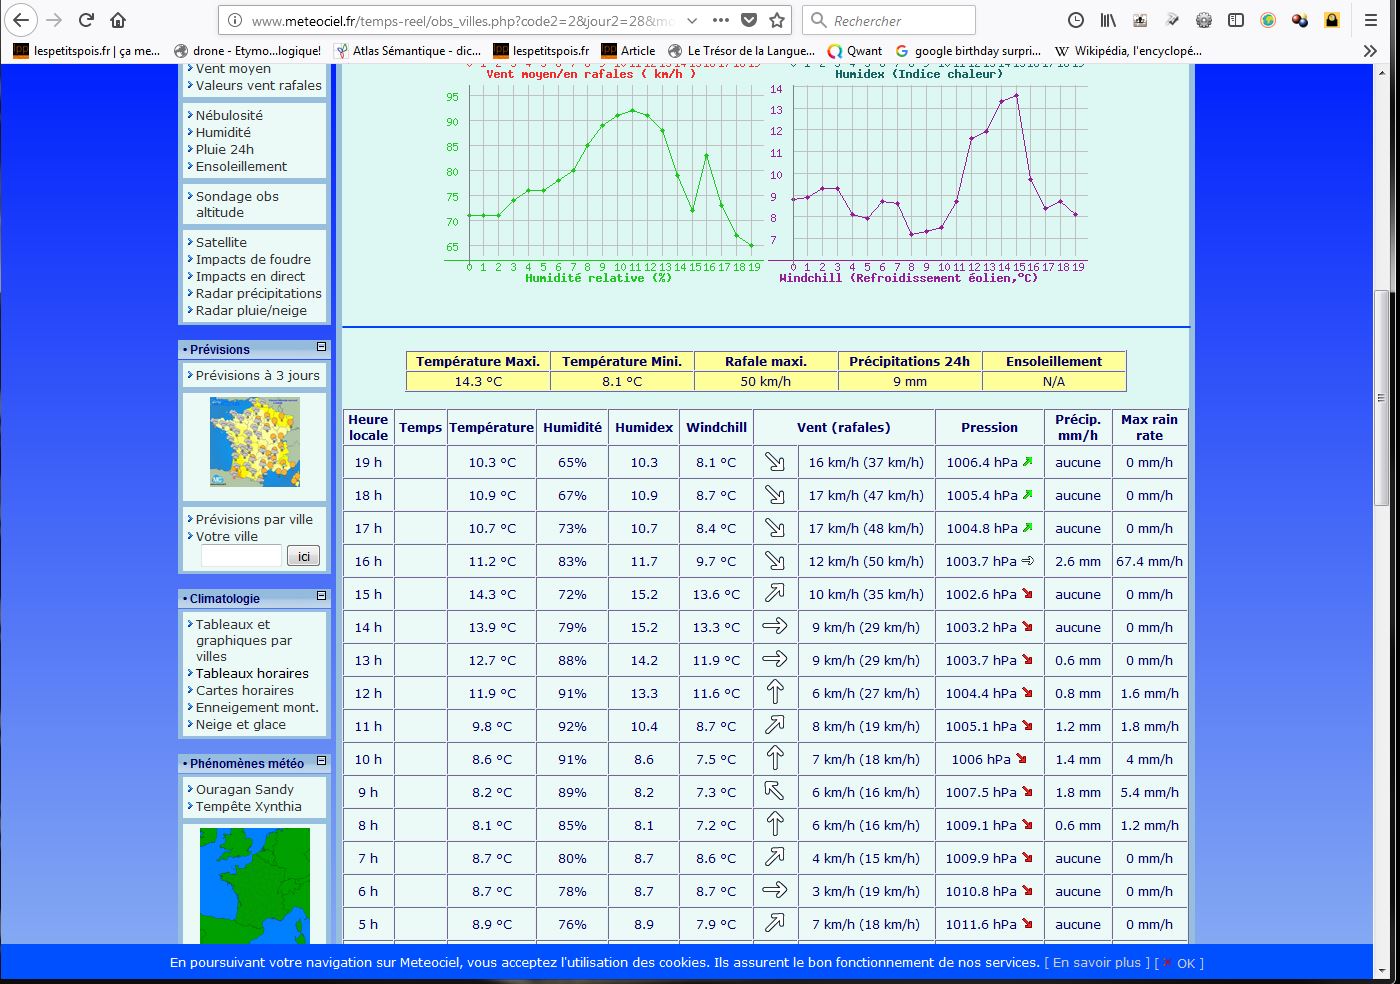The width and height of the screenshot is (1400, 984).
Task: Open the browser history clock icon
Action: coord(1076,20)
